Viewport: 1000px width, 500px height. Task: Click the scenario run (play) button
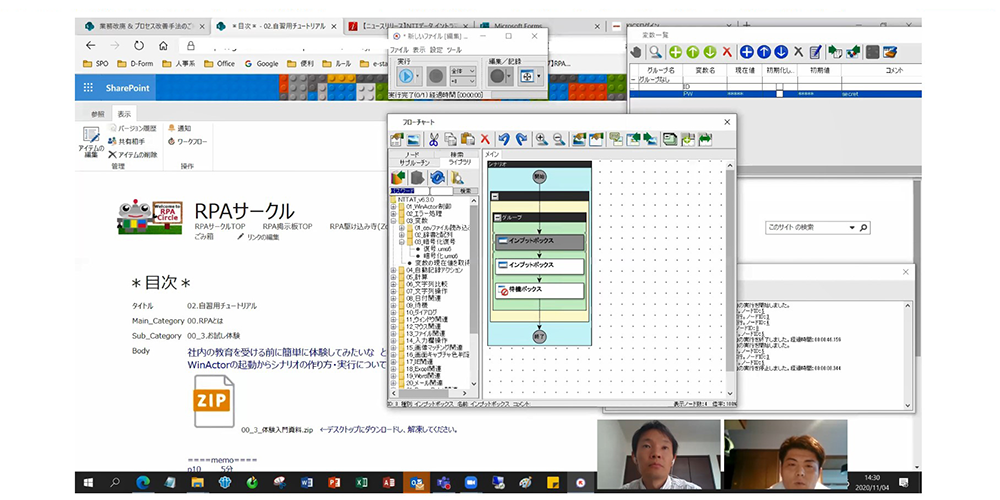point(404,76)
